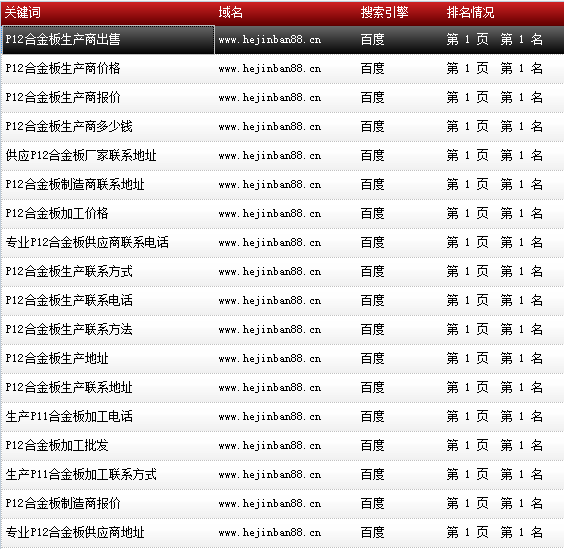Select row P12合金板制造商联系地址
The width and height of the screenshot is (564, 549).
(x=283, y=185)
